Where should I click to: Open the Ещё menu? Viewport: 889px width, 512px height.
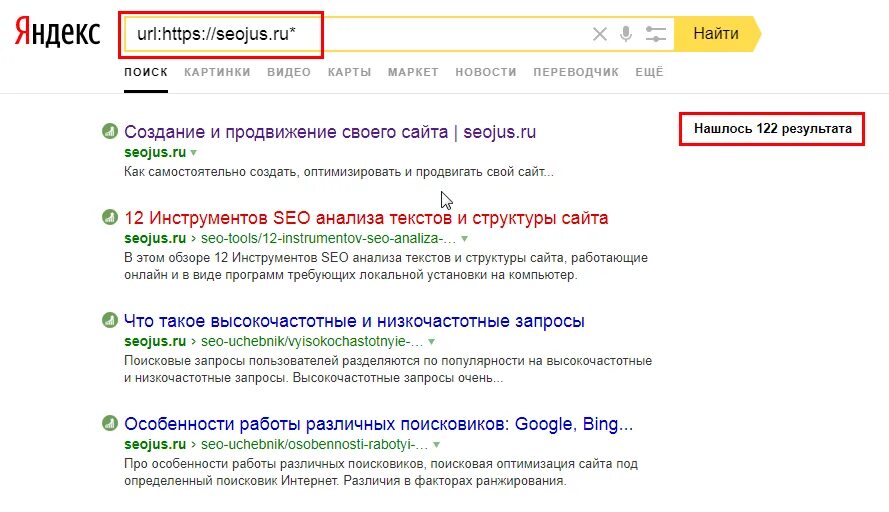pyautogui.click(x=649, y=72)
